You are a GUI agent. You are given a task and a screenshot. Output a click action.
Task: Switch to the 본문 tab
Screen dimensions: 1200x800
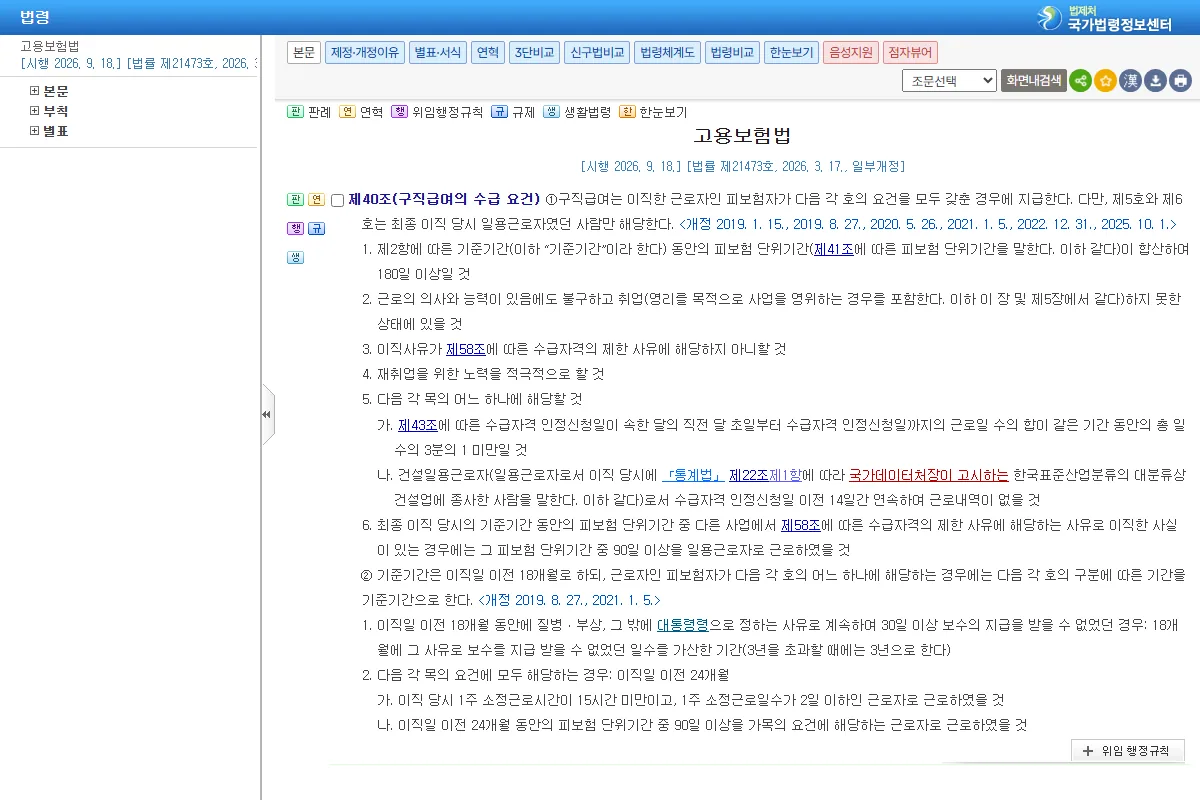[304, 53]
